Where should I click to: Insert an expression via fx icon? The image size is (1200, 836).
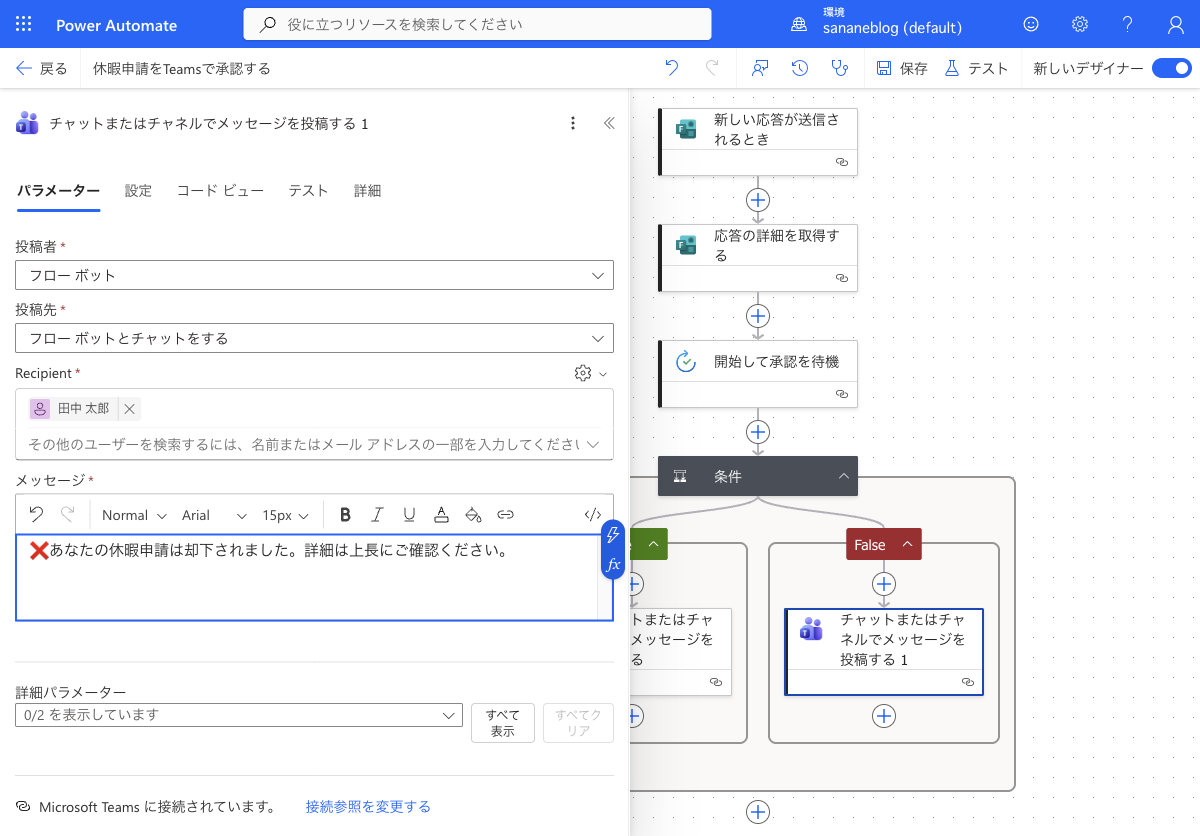(x=614, y=565)
